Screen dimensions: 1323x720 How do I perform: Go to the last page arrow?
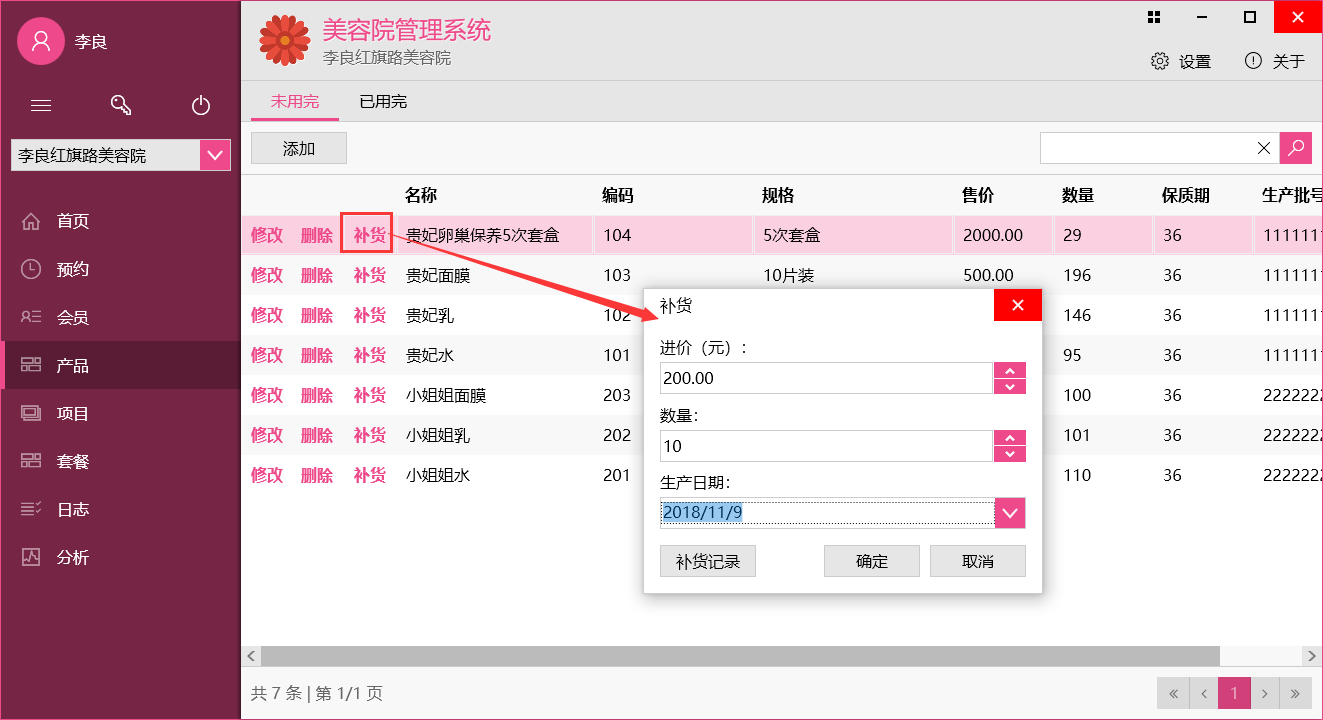click(1295, 693)
